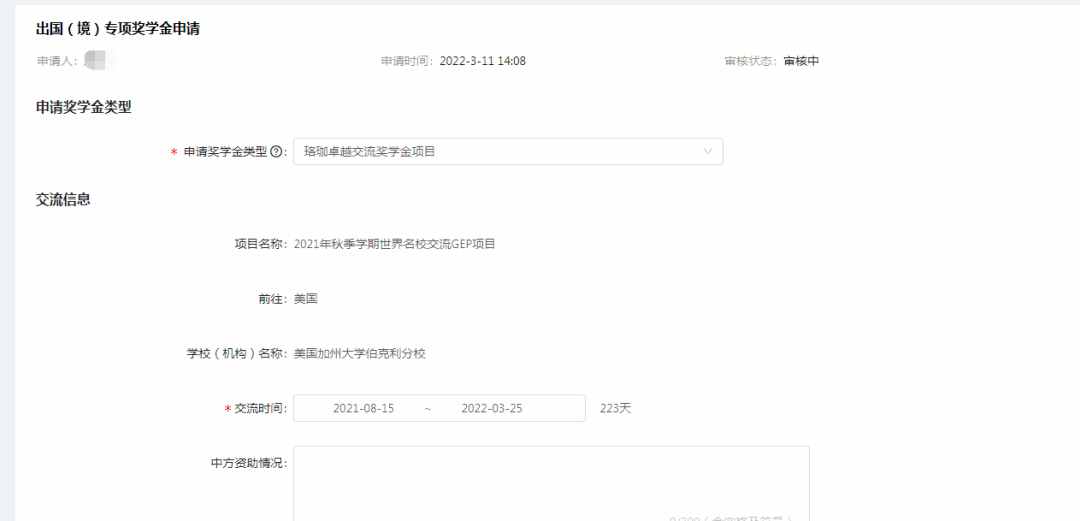Click the 交流时间 field label
The height and width of the screenshot is (521, 1080).
click(x=260, y=409)
